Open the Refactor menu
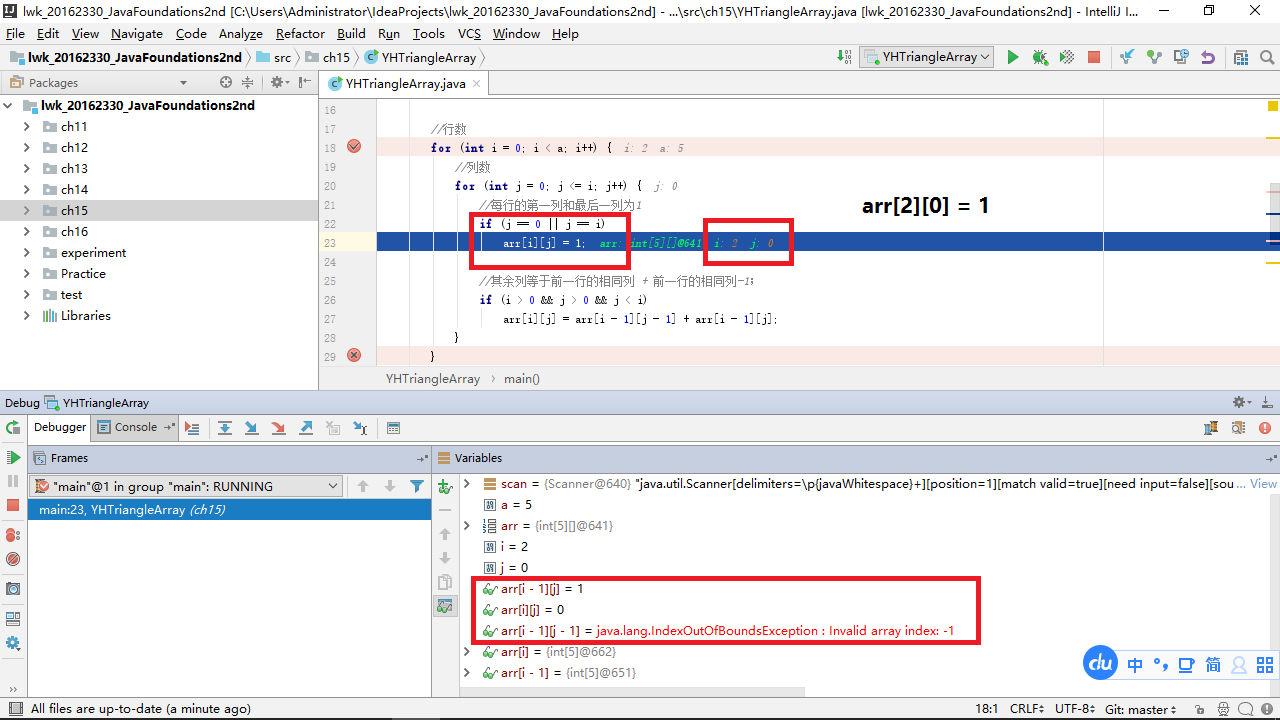 [x=301, y=33]
